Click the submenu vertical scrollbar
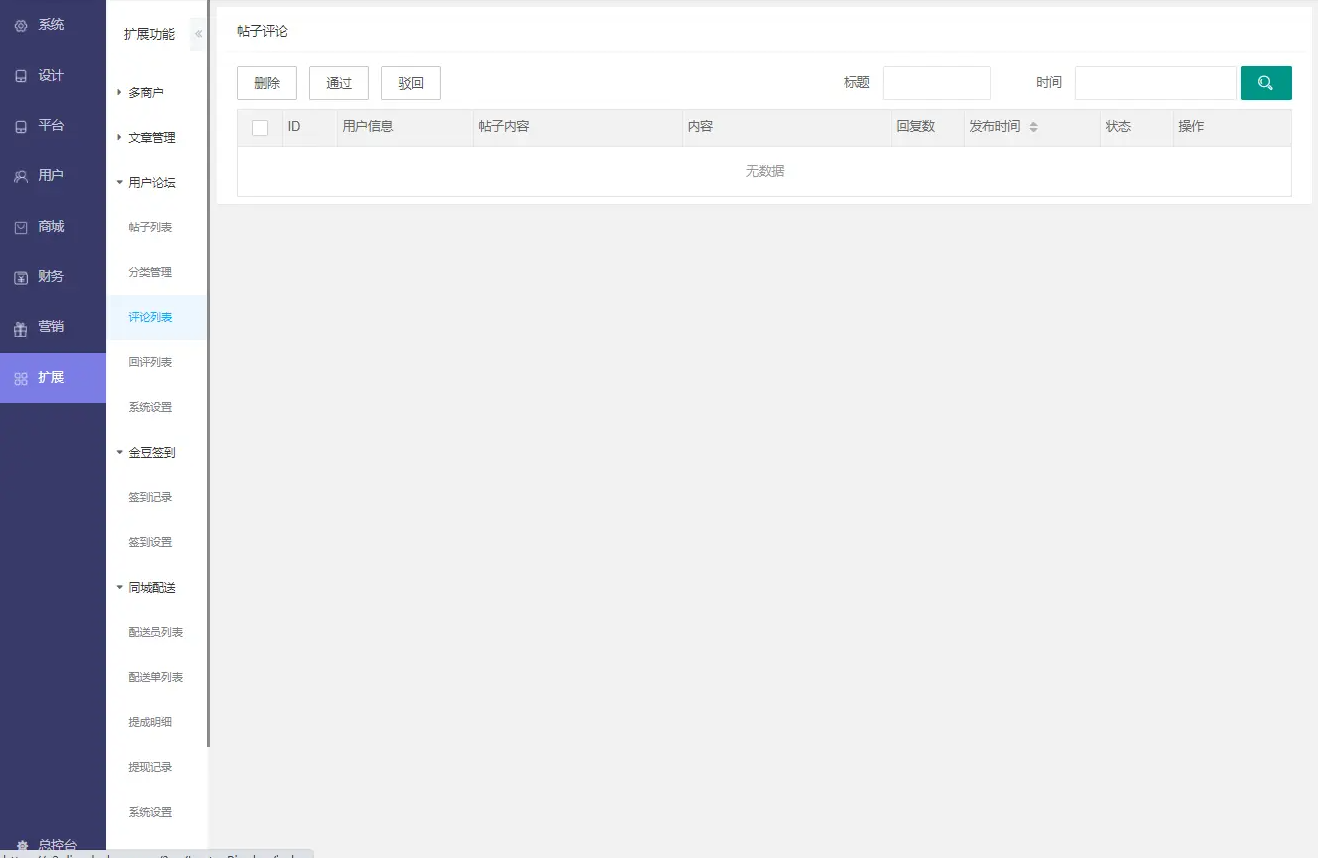1318x858 pixels. (x=209, y=373)
